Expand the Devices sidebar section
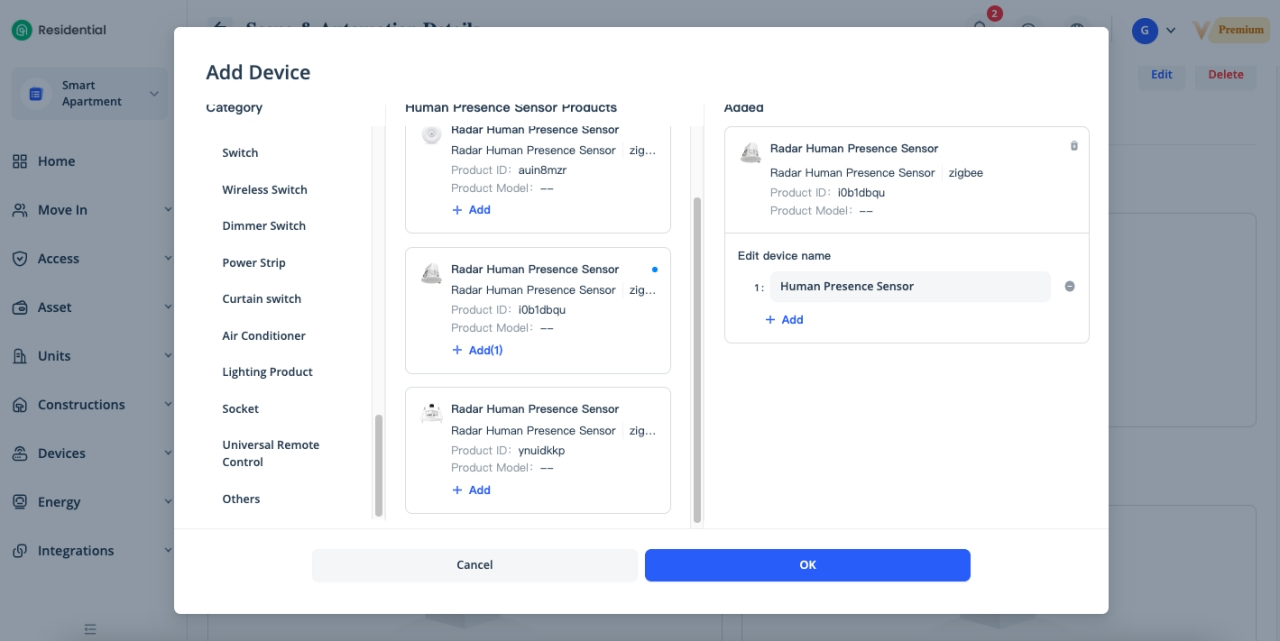 pyautogui.click(x=166, y=454)
